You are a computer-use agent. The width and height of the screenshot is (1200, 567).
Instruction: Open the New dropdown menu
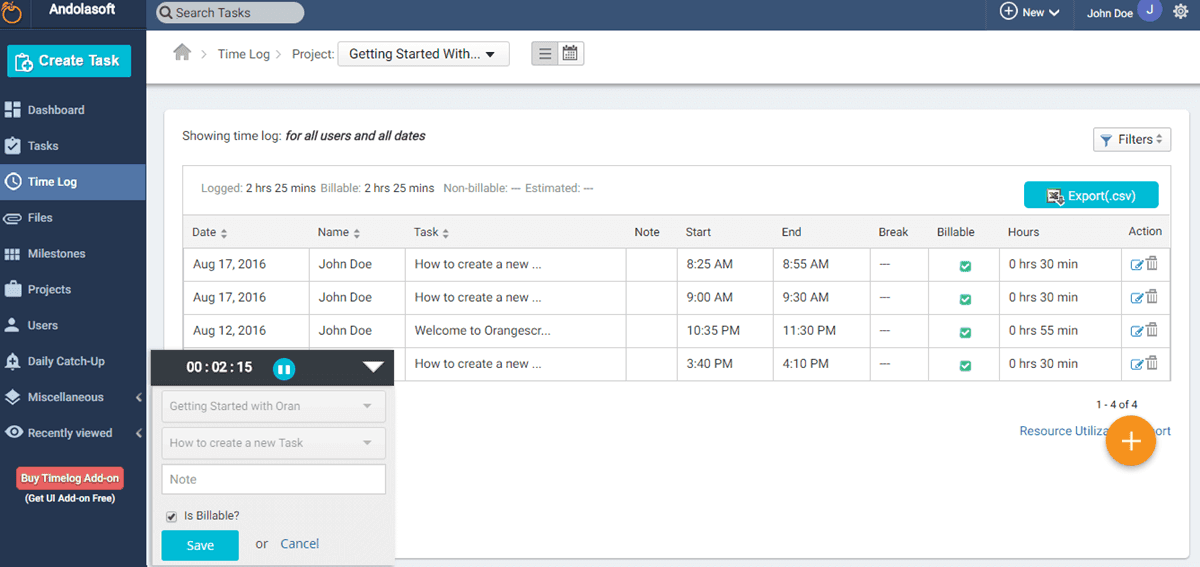(1030, 12)
